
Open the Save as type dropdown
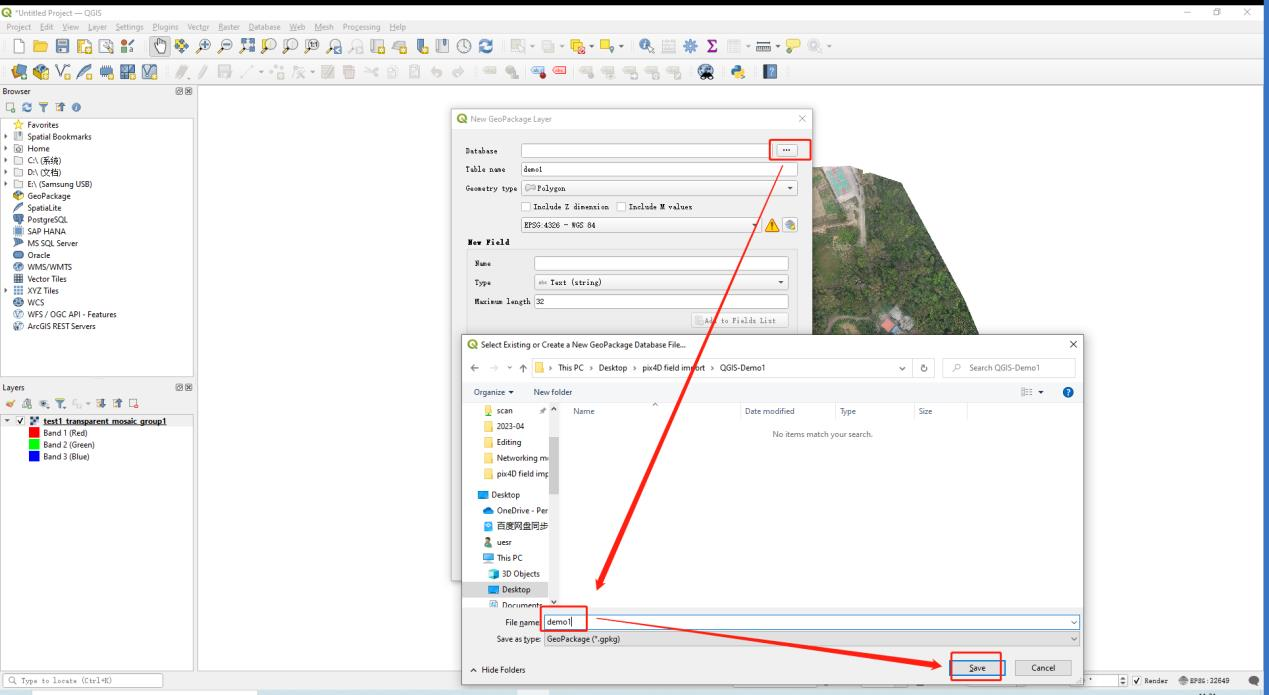(x=812, y=639)
